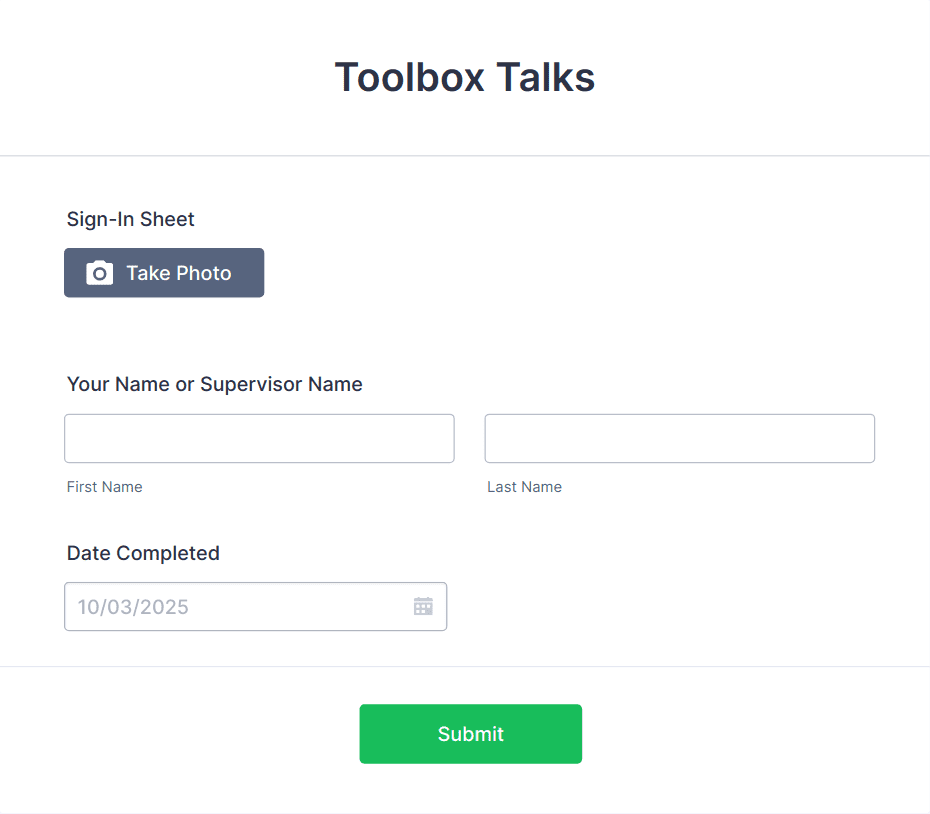Image resolution: width=930 pixels, height=814 pixels.
Task: Click the Toolbox Talks form title
Action: (x=464, y=77)
